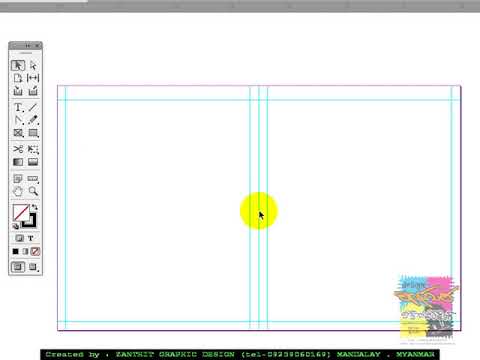This screenshot has height=360, width=480.
Task: Select the Type tool
Action: 18,107
